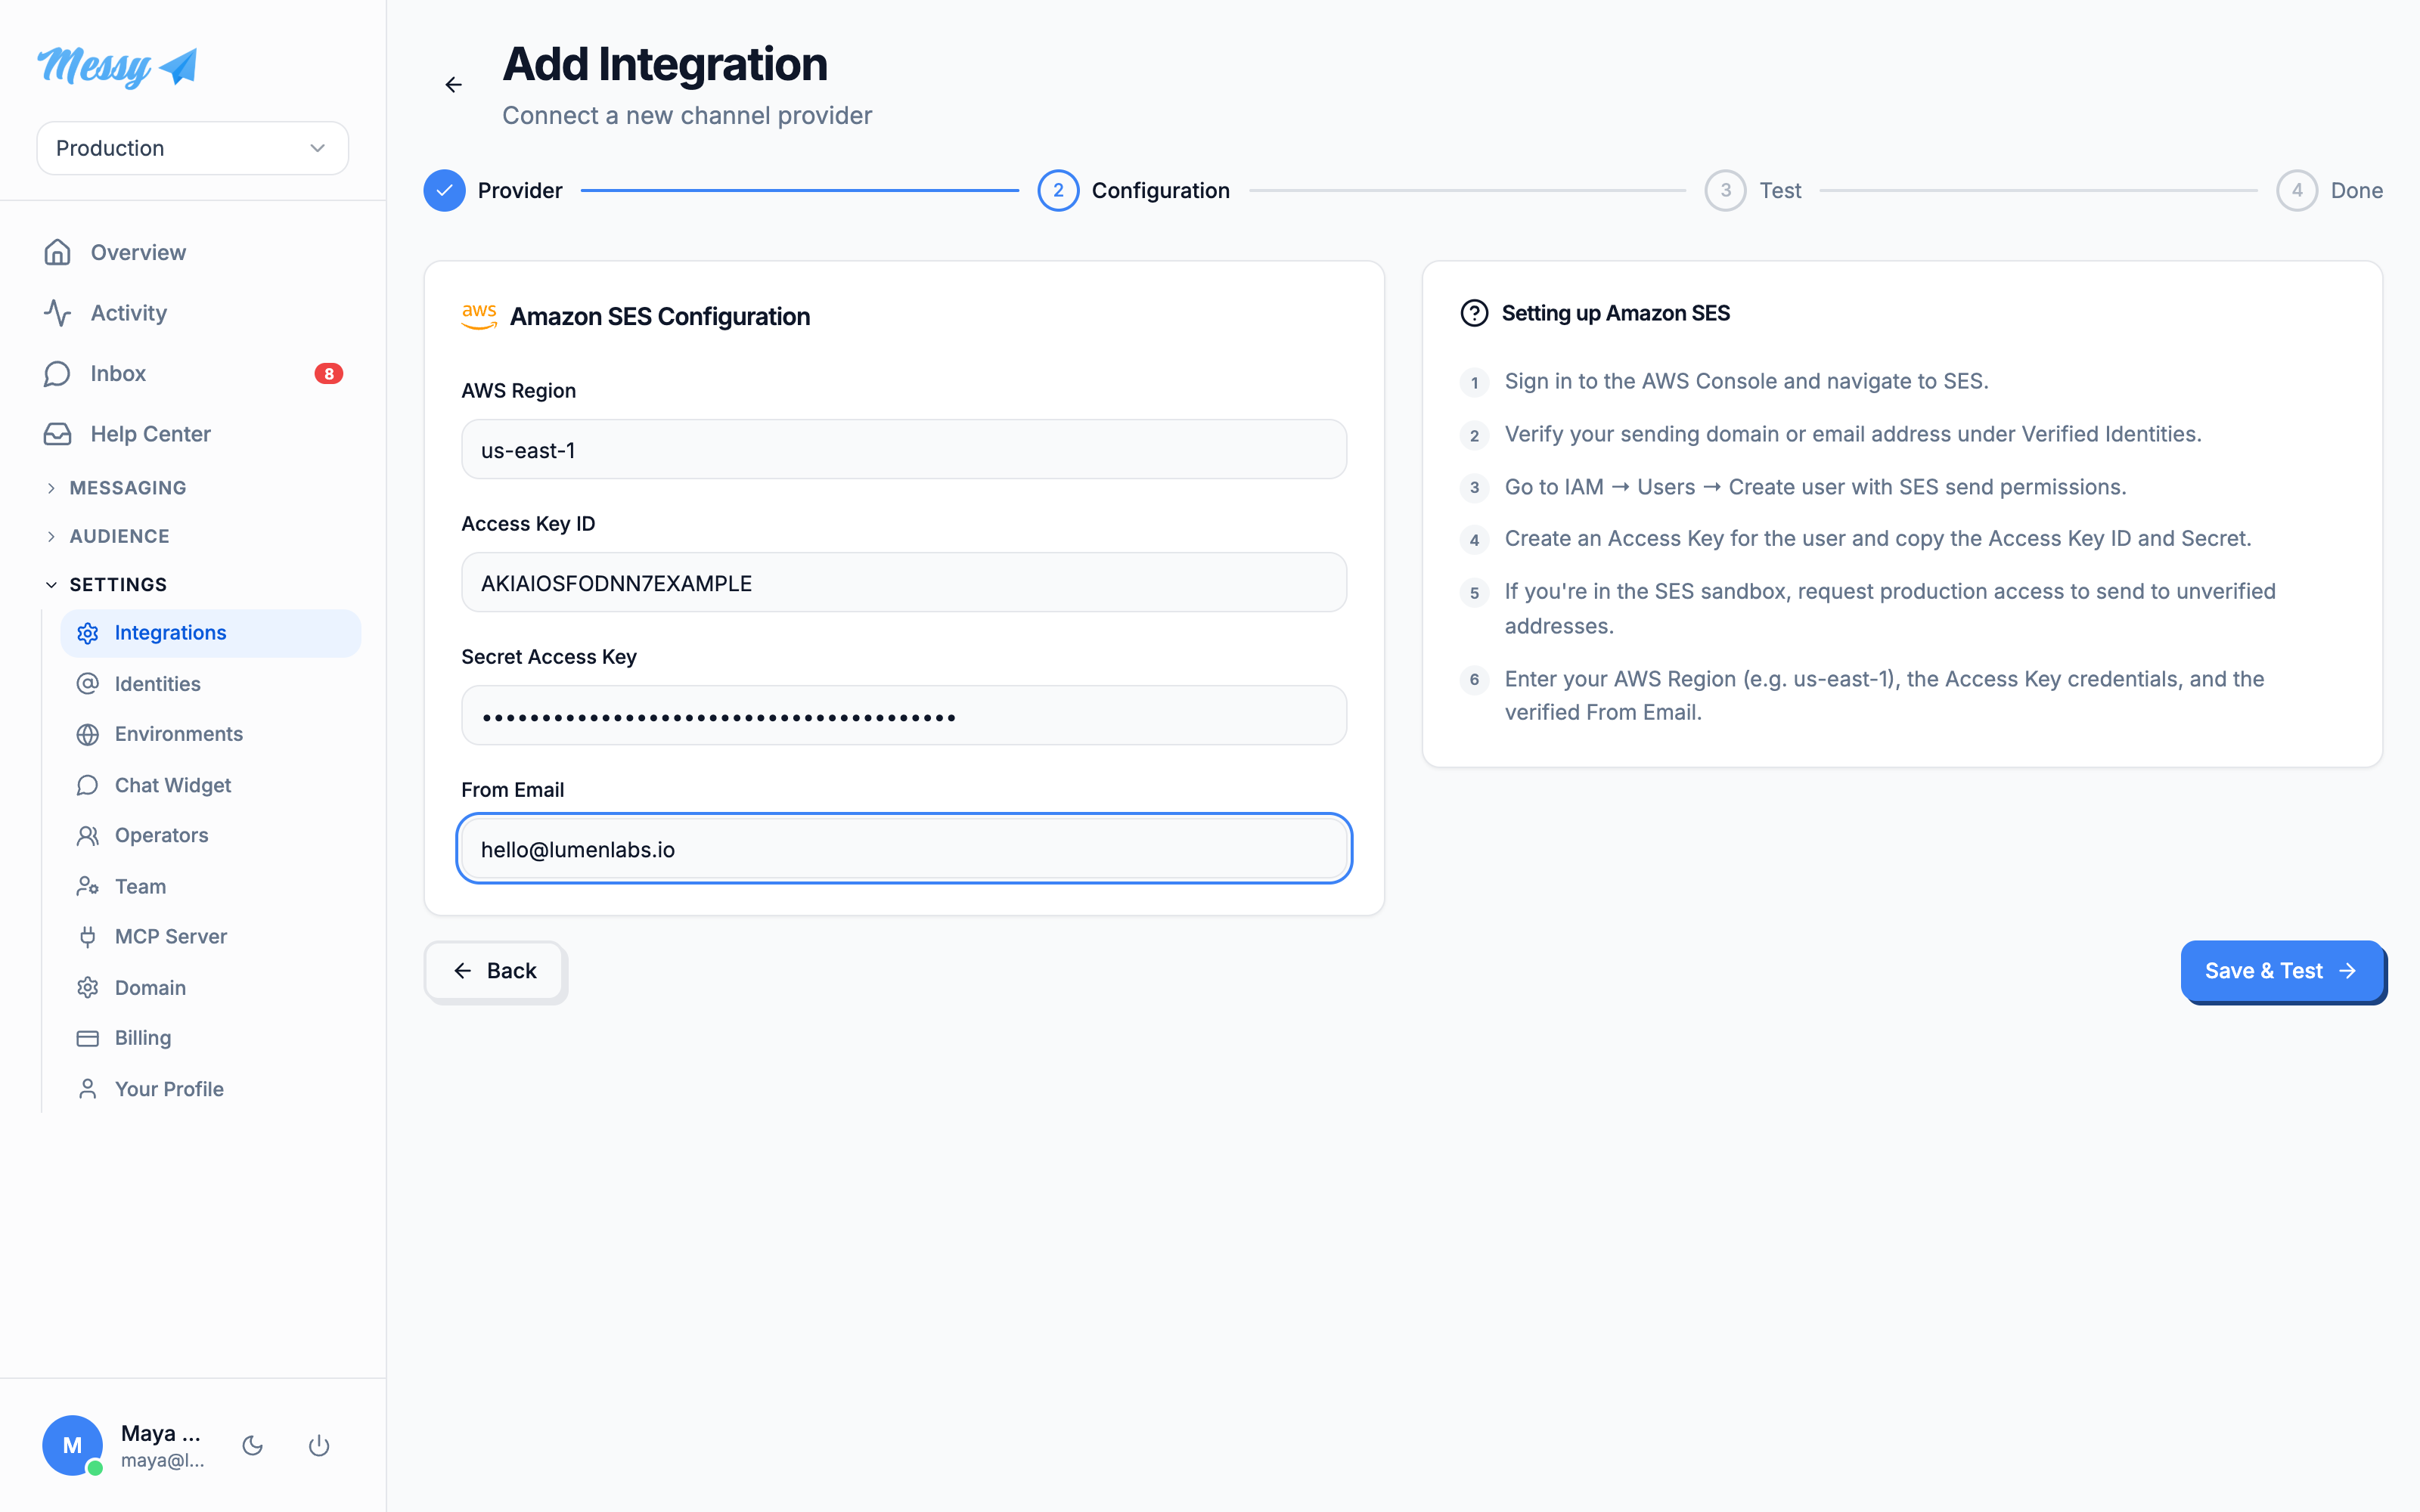Click the completed Provider step checkmark
This screenshot has width=2420, height=1512.
coord(444,190)
